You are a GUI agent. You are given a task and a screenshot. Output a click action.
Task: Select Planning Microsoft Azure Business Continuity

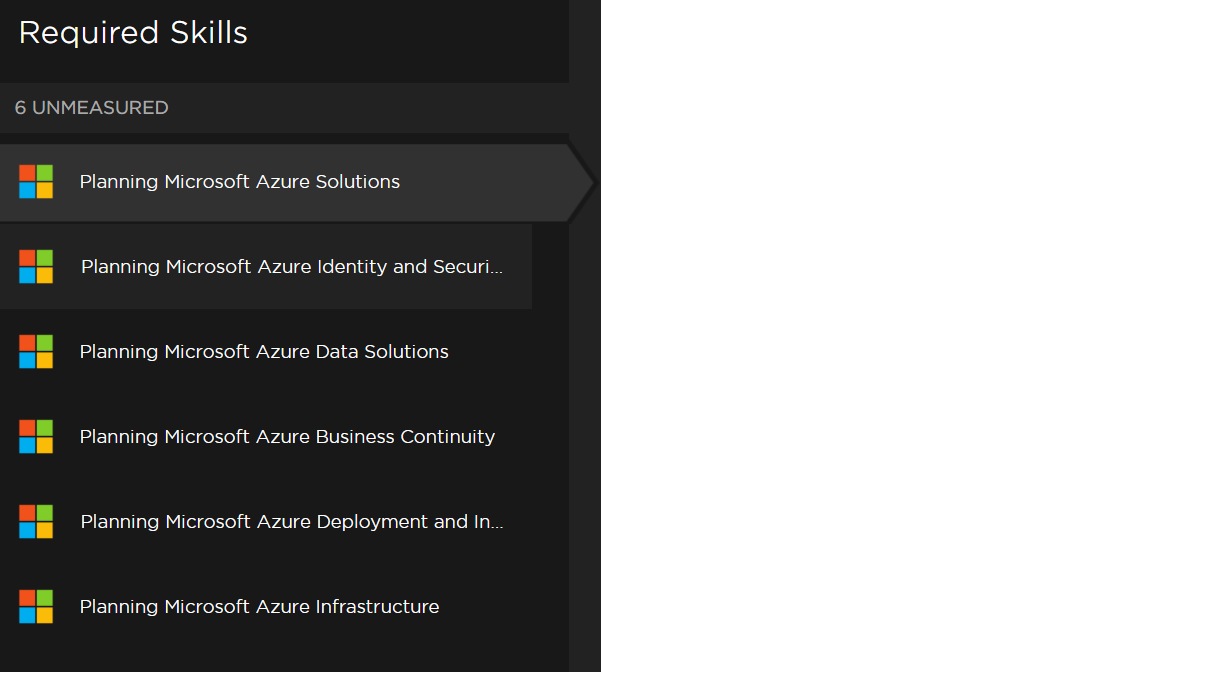(x=287, y=437)
